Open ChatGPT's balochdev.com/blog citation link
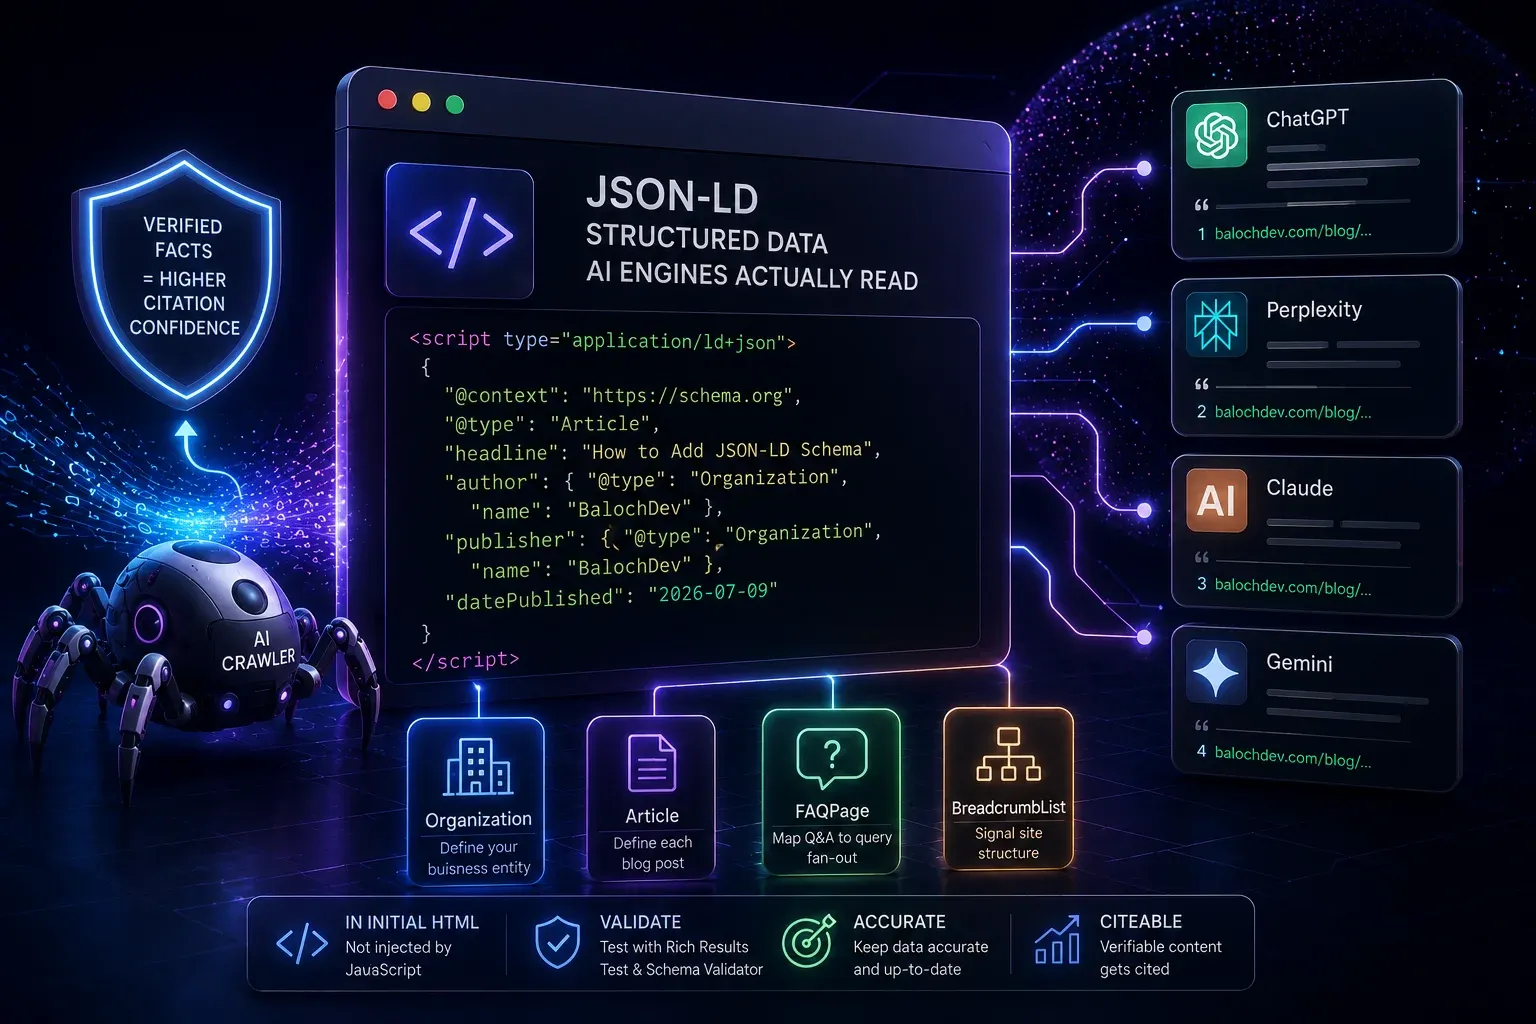 pos(1293,232)
